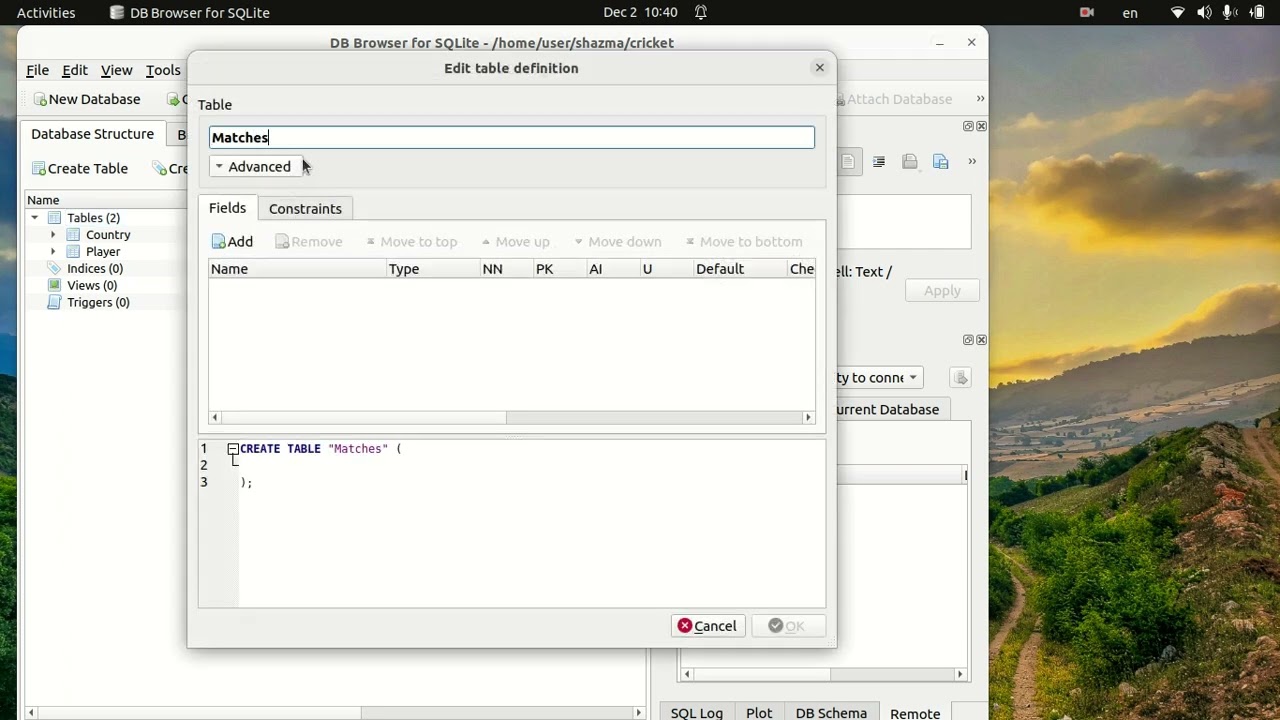Click the Apply button in Edit Cell
The image size is (1280, 720).
(x=942, y=291)
